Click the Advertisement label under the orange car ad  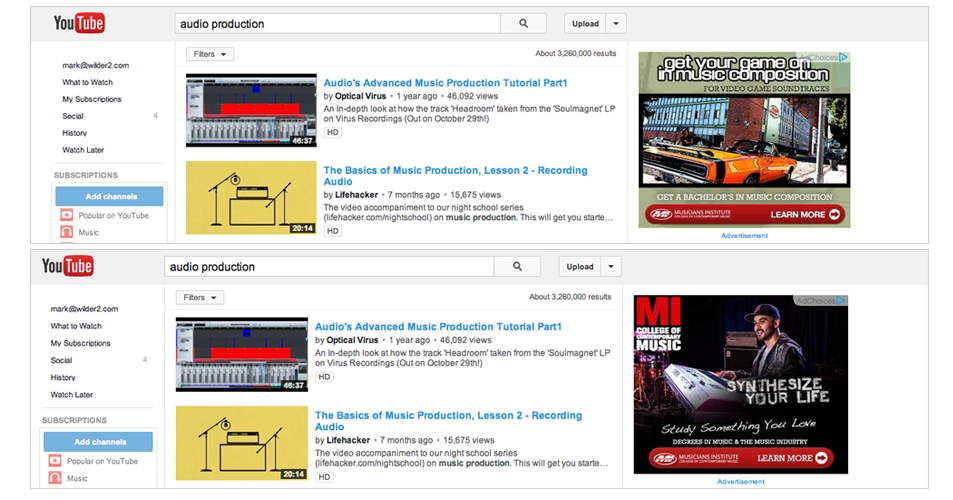745,235
